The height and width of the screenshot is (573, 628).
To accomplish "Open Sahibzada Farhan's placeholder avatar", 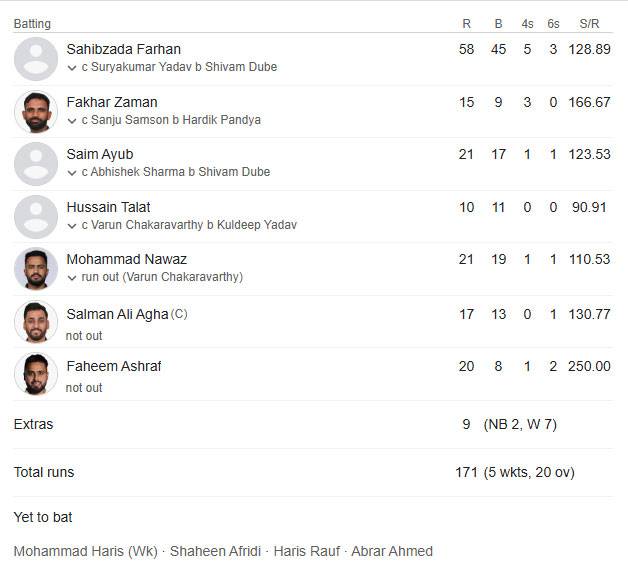I will point(36,59).
